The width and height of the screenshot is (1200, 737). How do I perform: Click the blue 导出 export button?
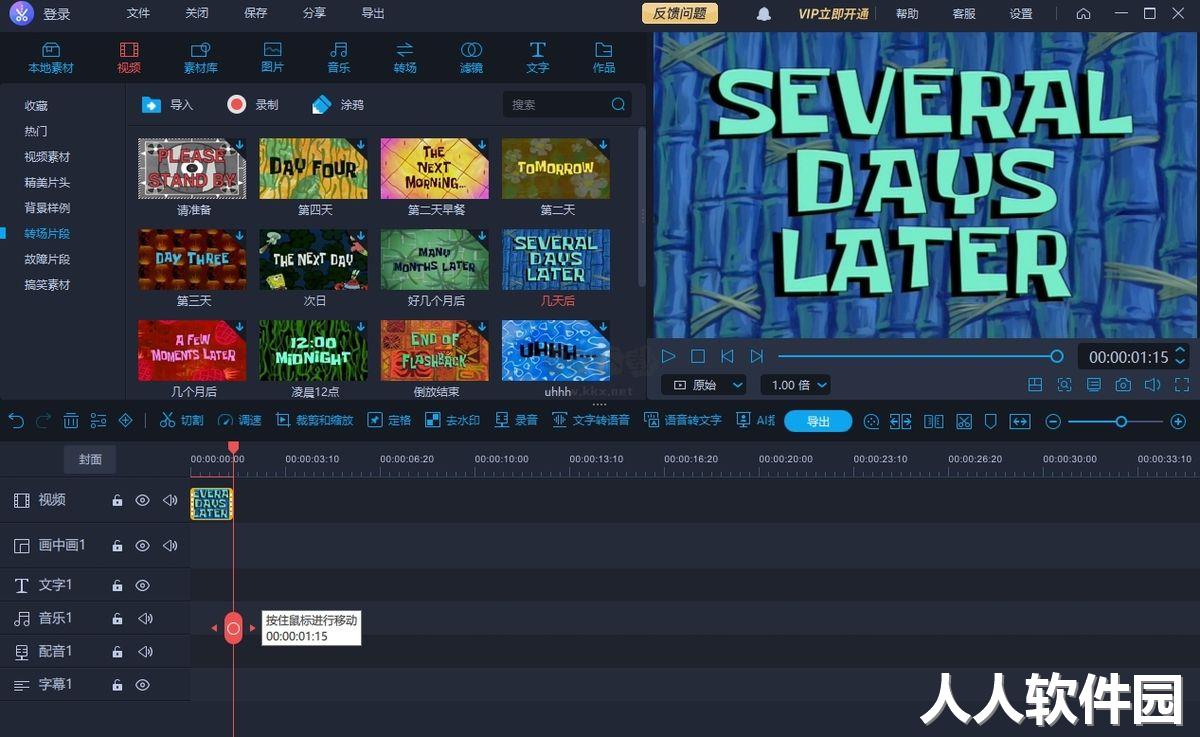[818, 421]
